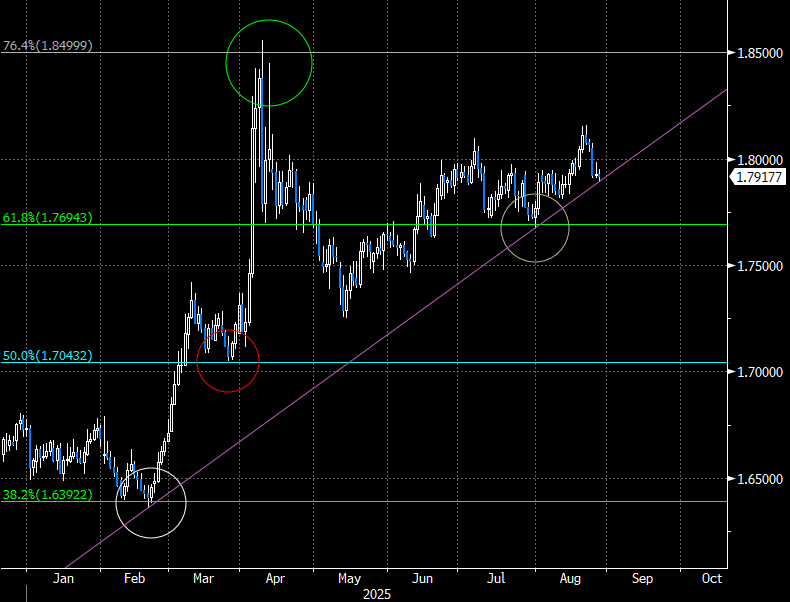Click the 1.65000 price axis label
Screen dimensions: 790x602
click(x=760, y=479)
